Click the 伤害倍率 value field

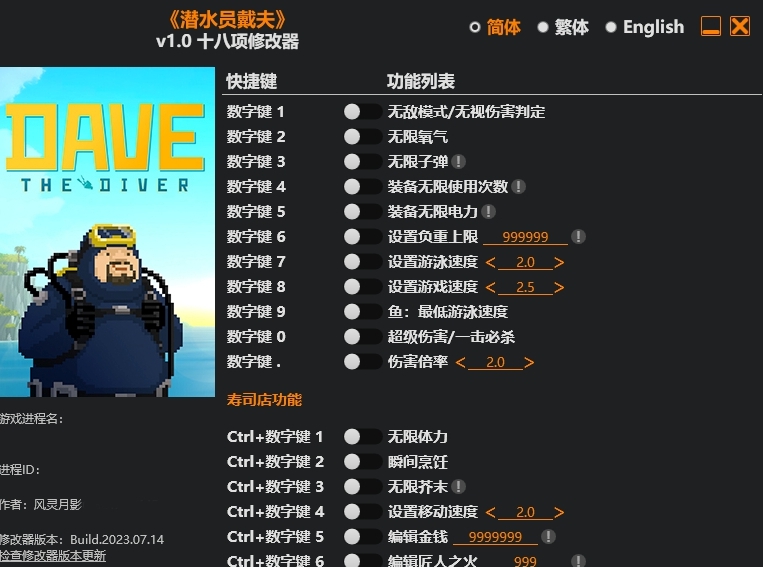click(495, 362)
